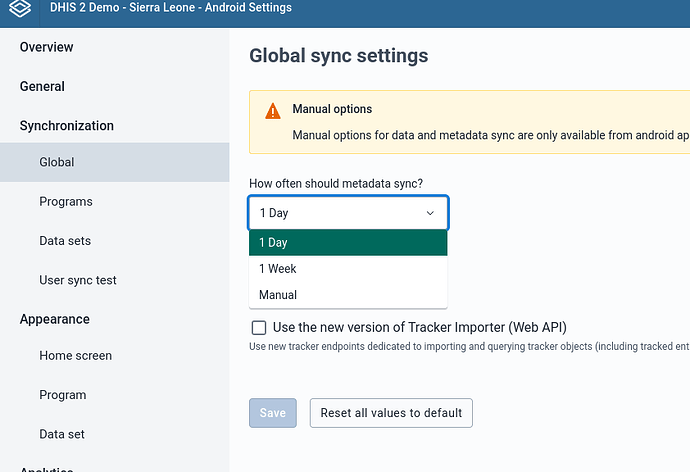The height and width of the screenshot is (472, 690).
Task: Click the dropdown chevron arrow
Action: click(x=430, y=213)
